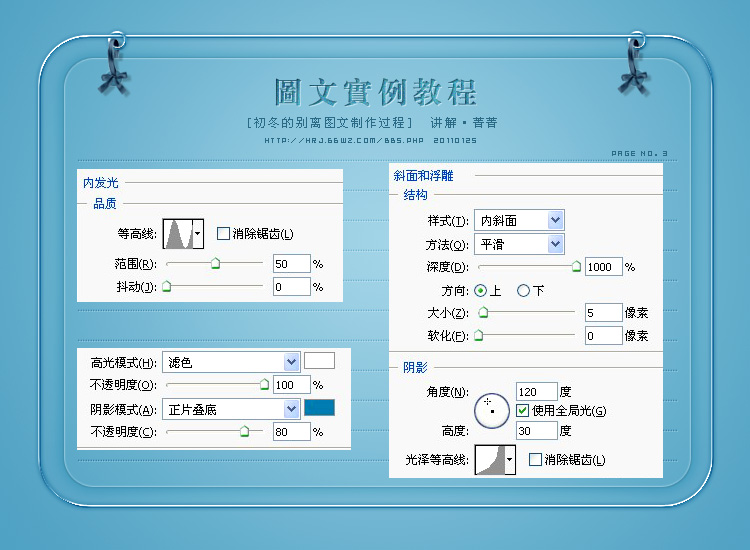This screenshot has height=550, width=750.
Task: Click the 结构 section label
Action: tap(415, 195)
